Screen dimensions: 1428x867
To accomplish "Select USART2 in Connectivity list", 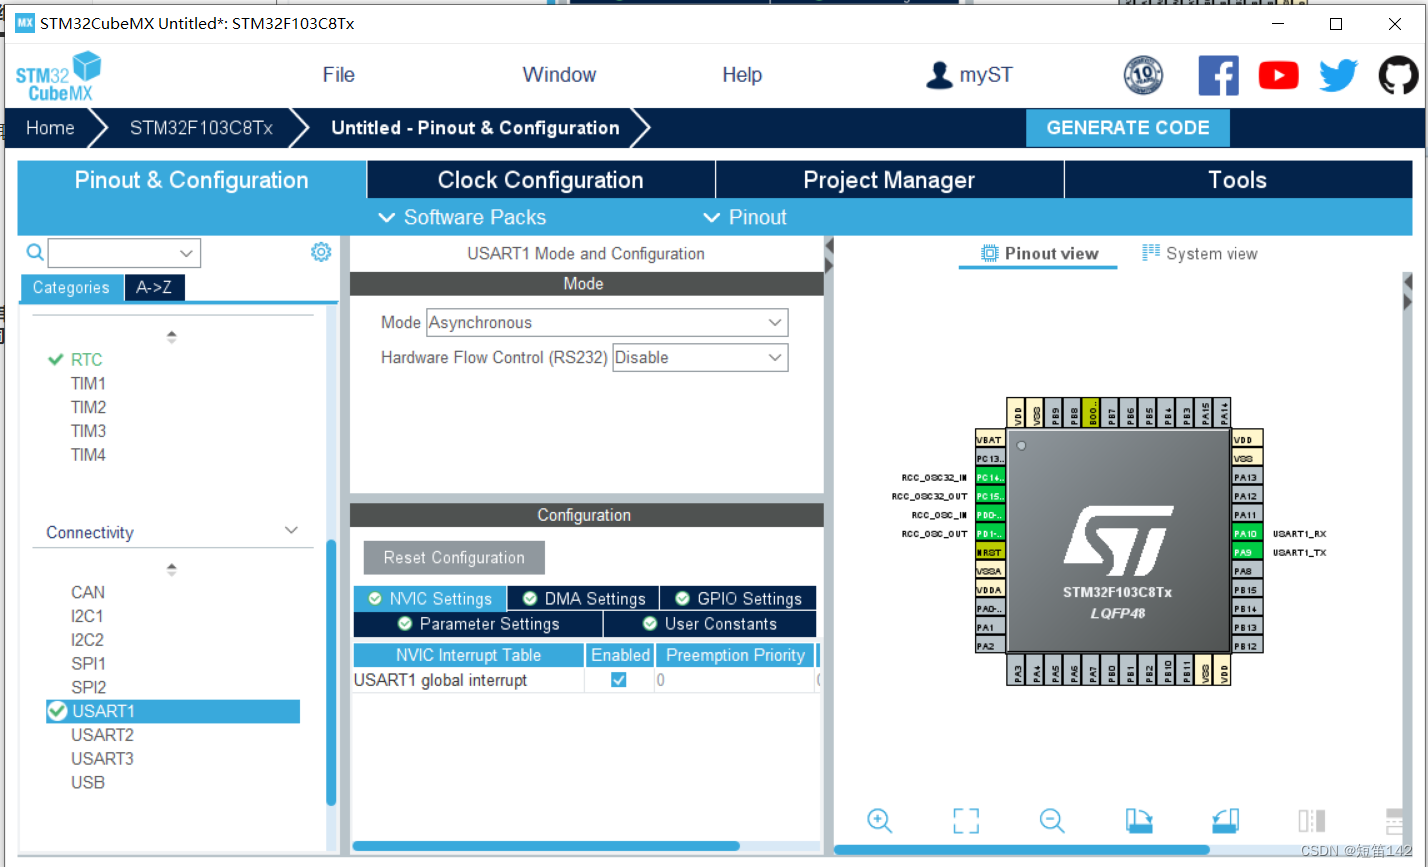I will [102, 735].
